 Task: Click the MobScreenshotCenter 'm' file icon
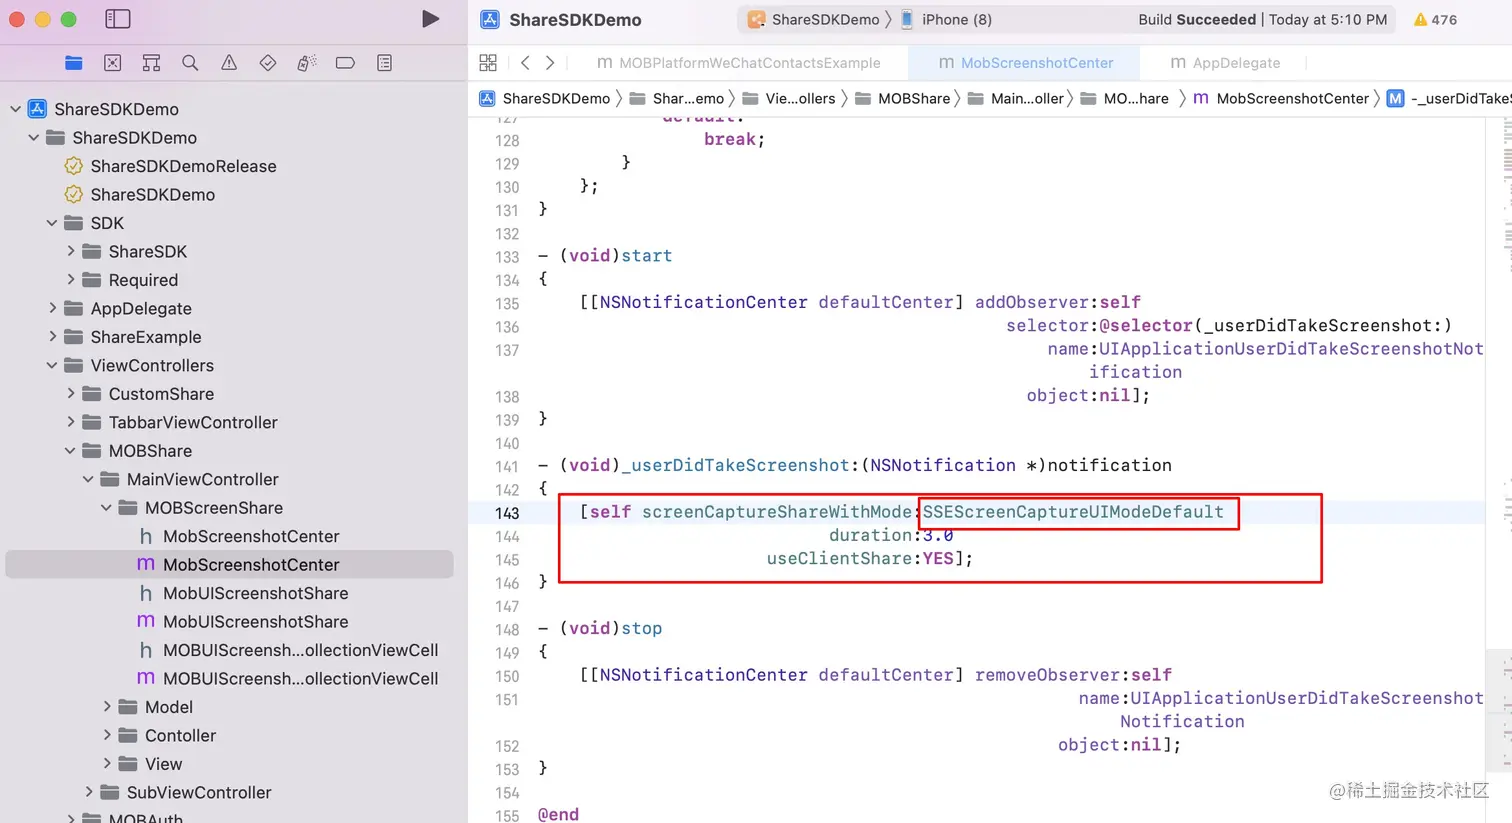point(146,565)
